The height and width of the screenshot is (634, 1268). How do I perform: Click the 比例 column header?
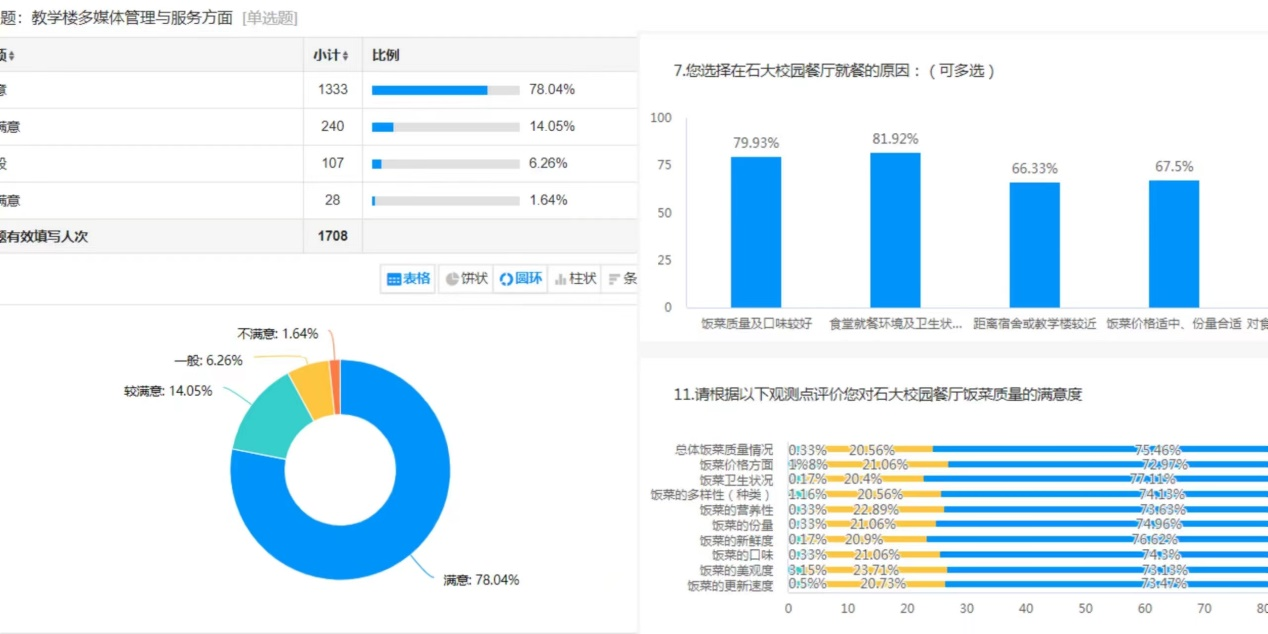point(386,56)
